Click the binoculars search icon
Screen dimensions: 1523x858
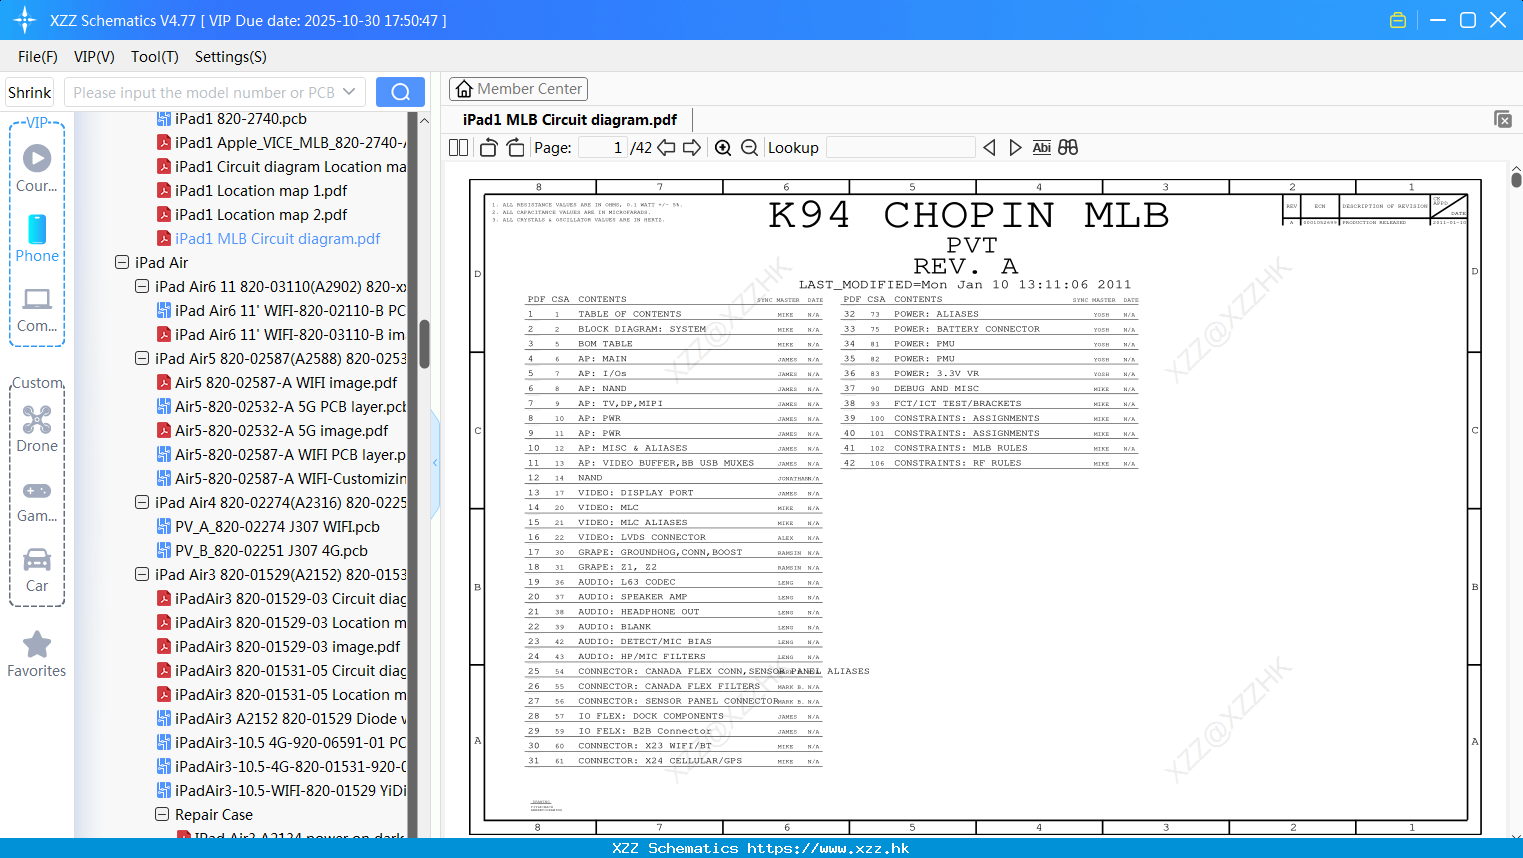click(1068, 148)
